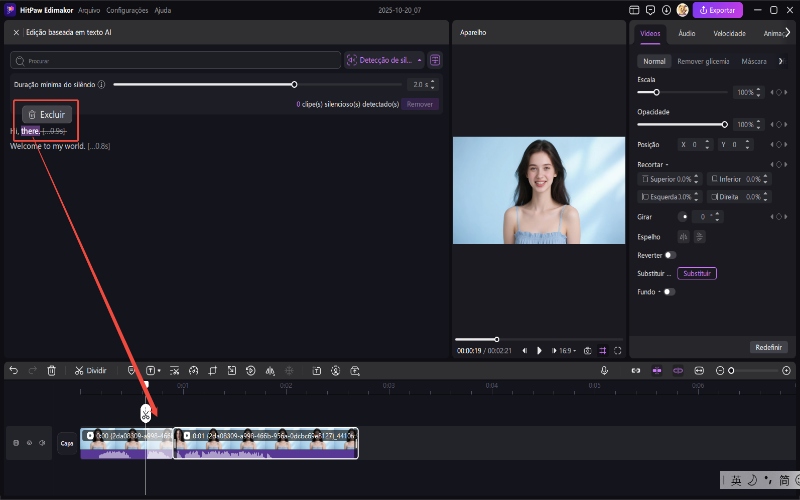800x500 pixels.
Task: Open the Arquivo menu
Action: [x=89, y=9]
